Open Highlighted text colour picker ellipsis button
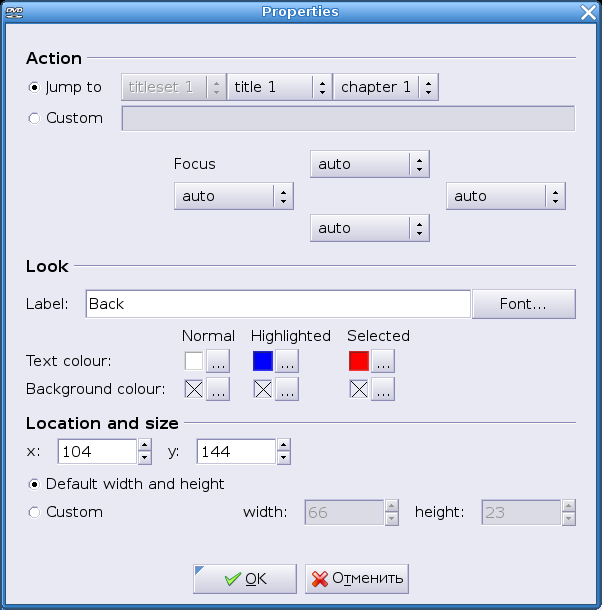This screenshot has width=602, height=610. (x=287, y=361)
